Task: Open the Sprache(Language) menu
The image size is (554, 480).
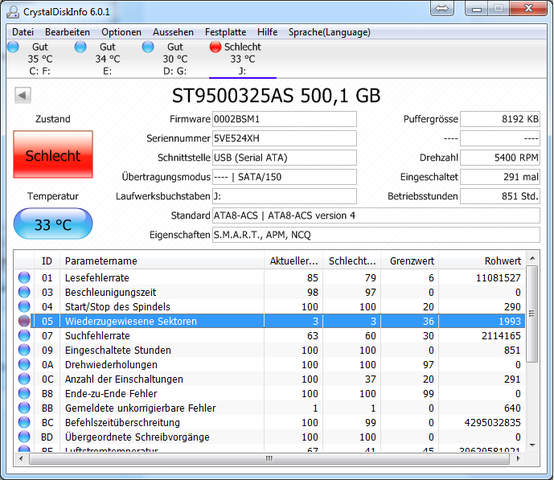Action: click(329, 32)
